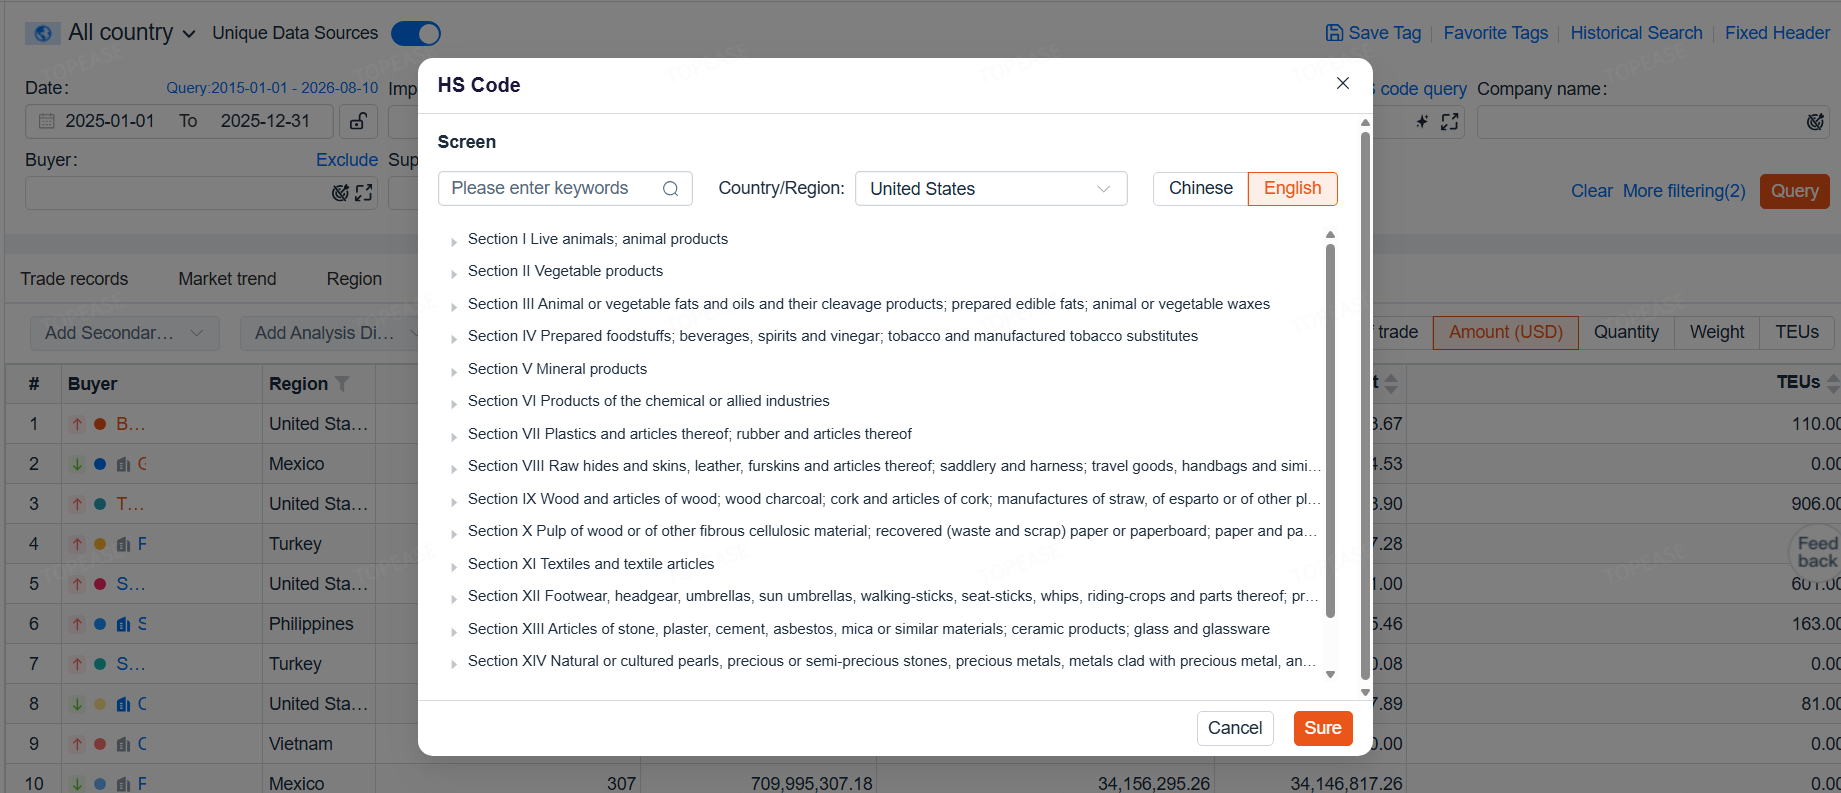Close the HS Code dialog
Image resolution: width=1841 pixels, height=793 pixels.
coord(1343,84)
